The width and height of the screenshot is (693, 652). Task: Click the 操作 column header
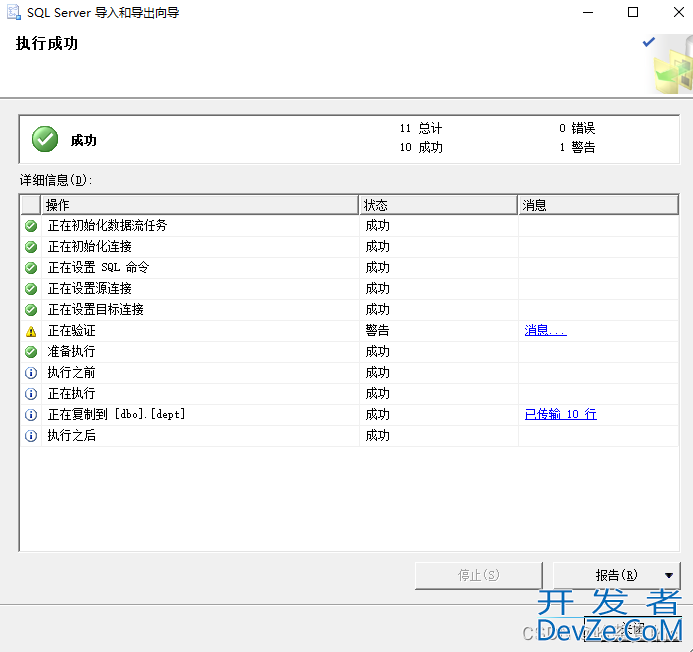199,205
